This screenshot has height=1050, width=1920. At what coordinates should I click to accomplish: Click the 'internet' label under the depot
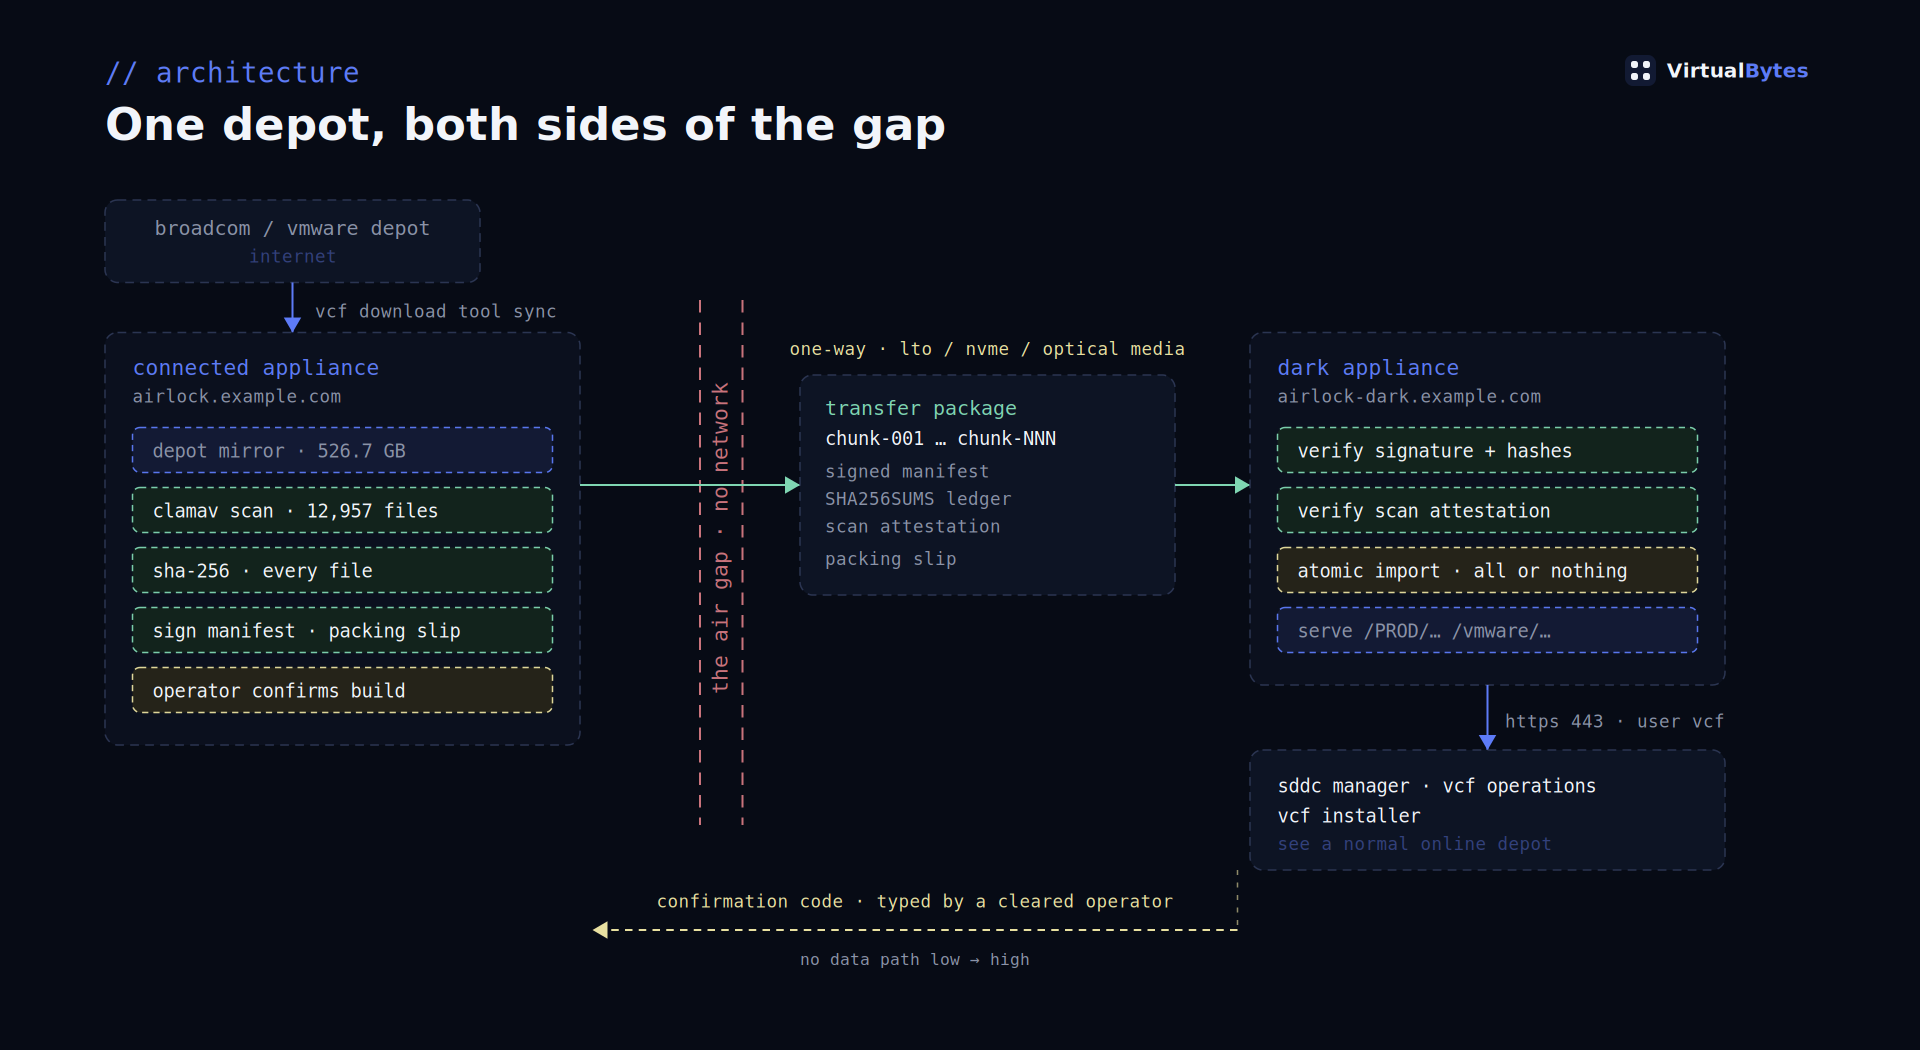click(x=292, y=257)
